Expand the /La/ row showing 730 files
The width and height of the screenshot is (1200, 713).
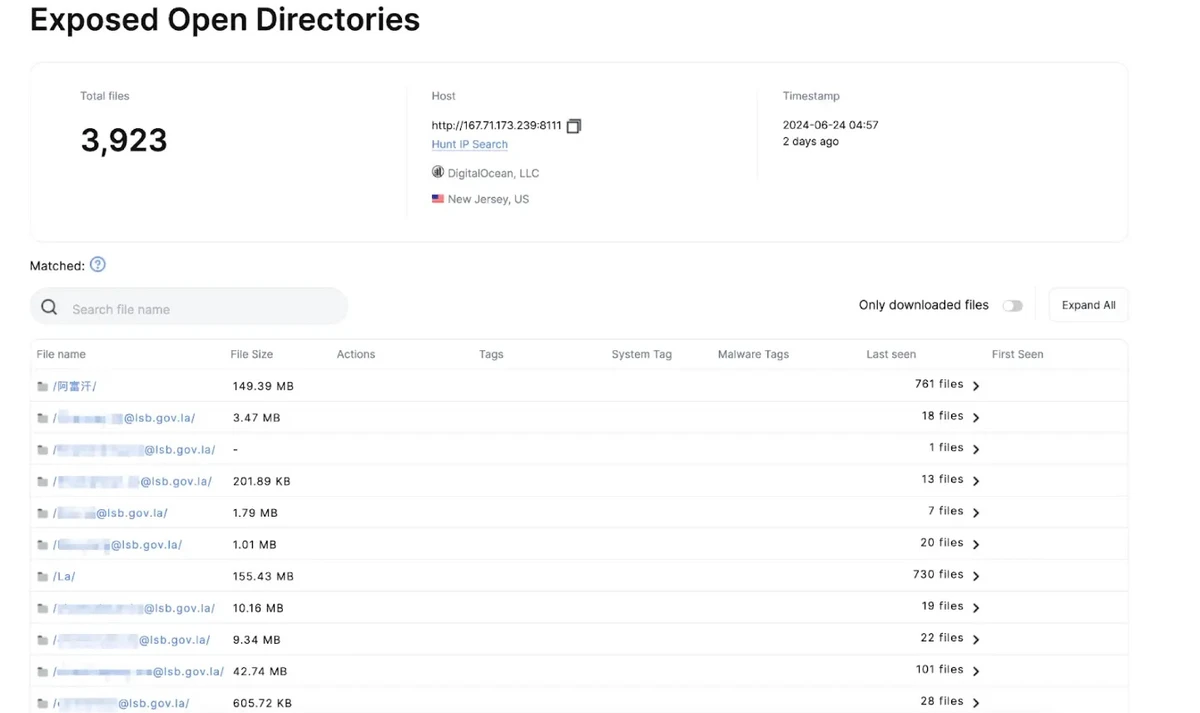[x=976, y=576]
